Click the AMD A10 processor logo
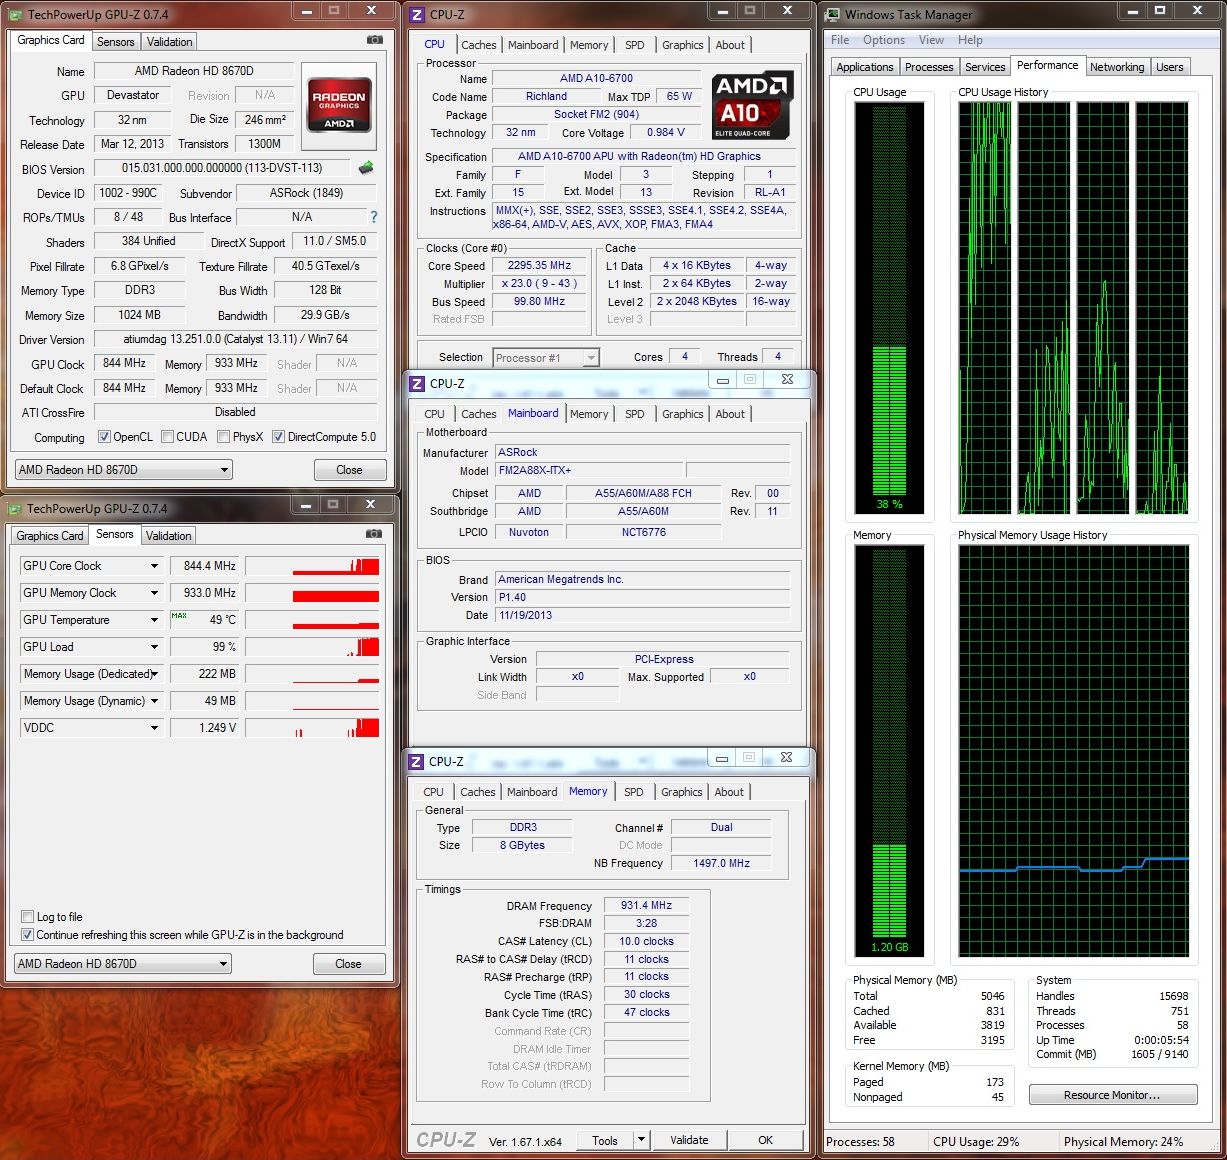The width and height of the screenshot is (1227, 1160). 752,105
